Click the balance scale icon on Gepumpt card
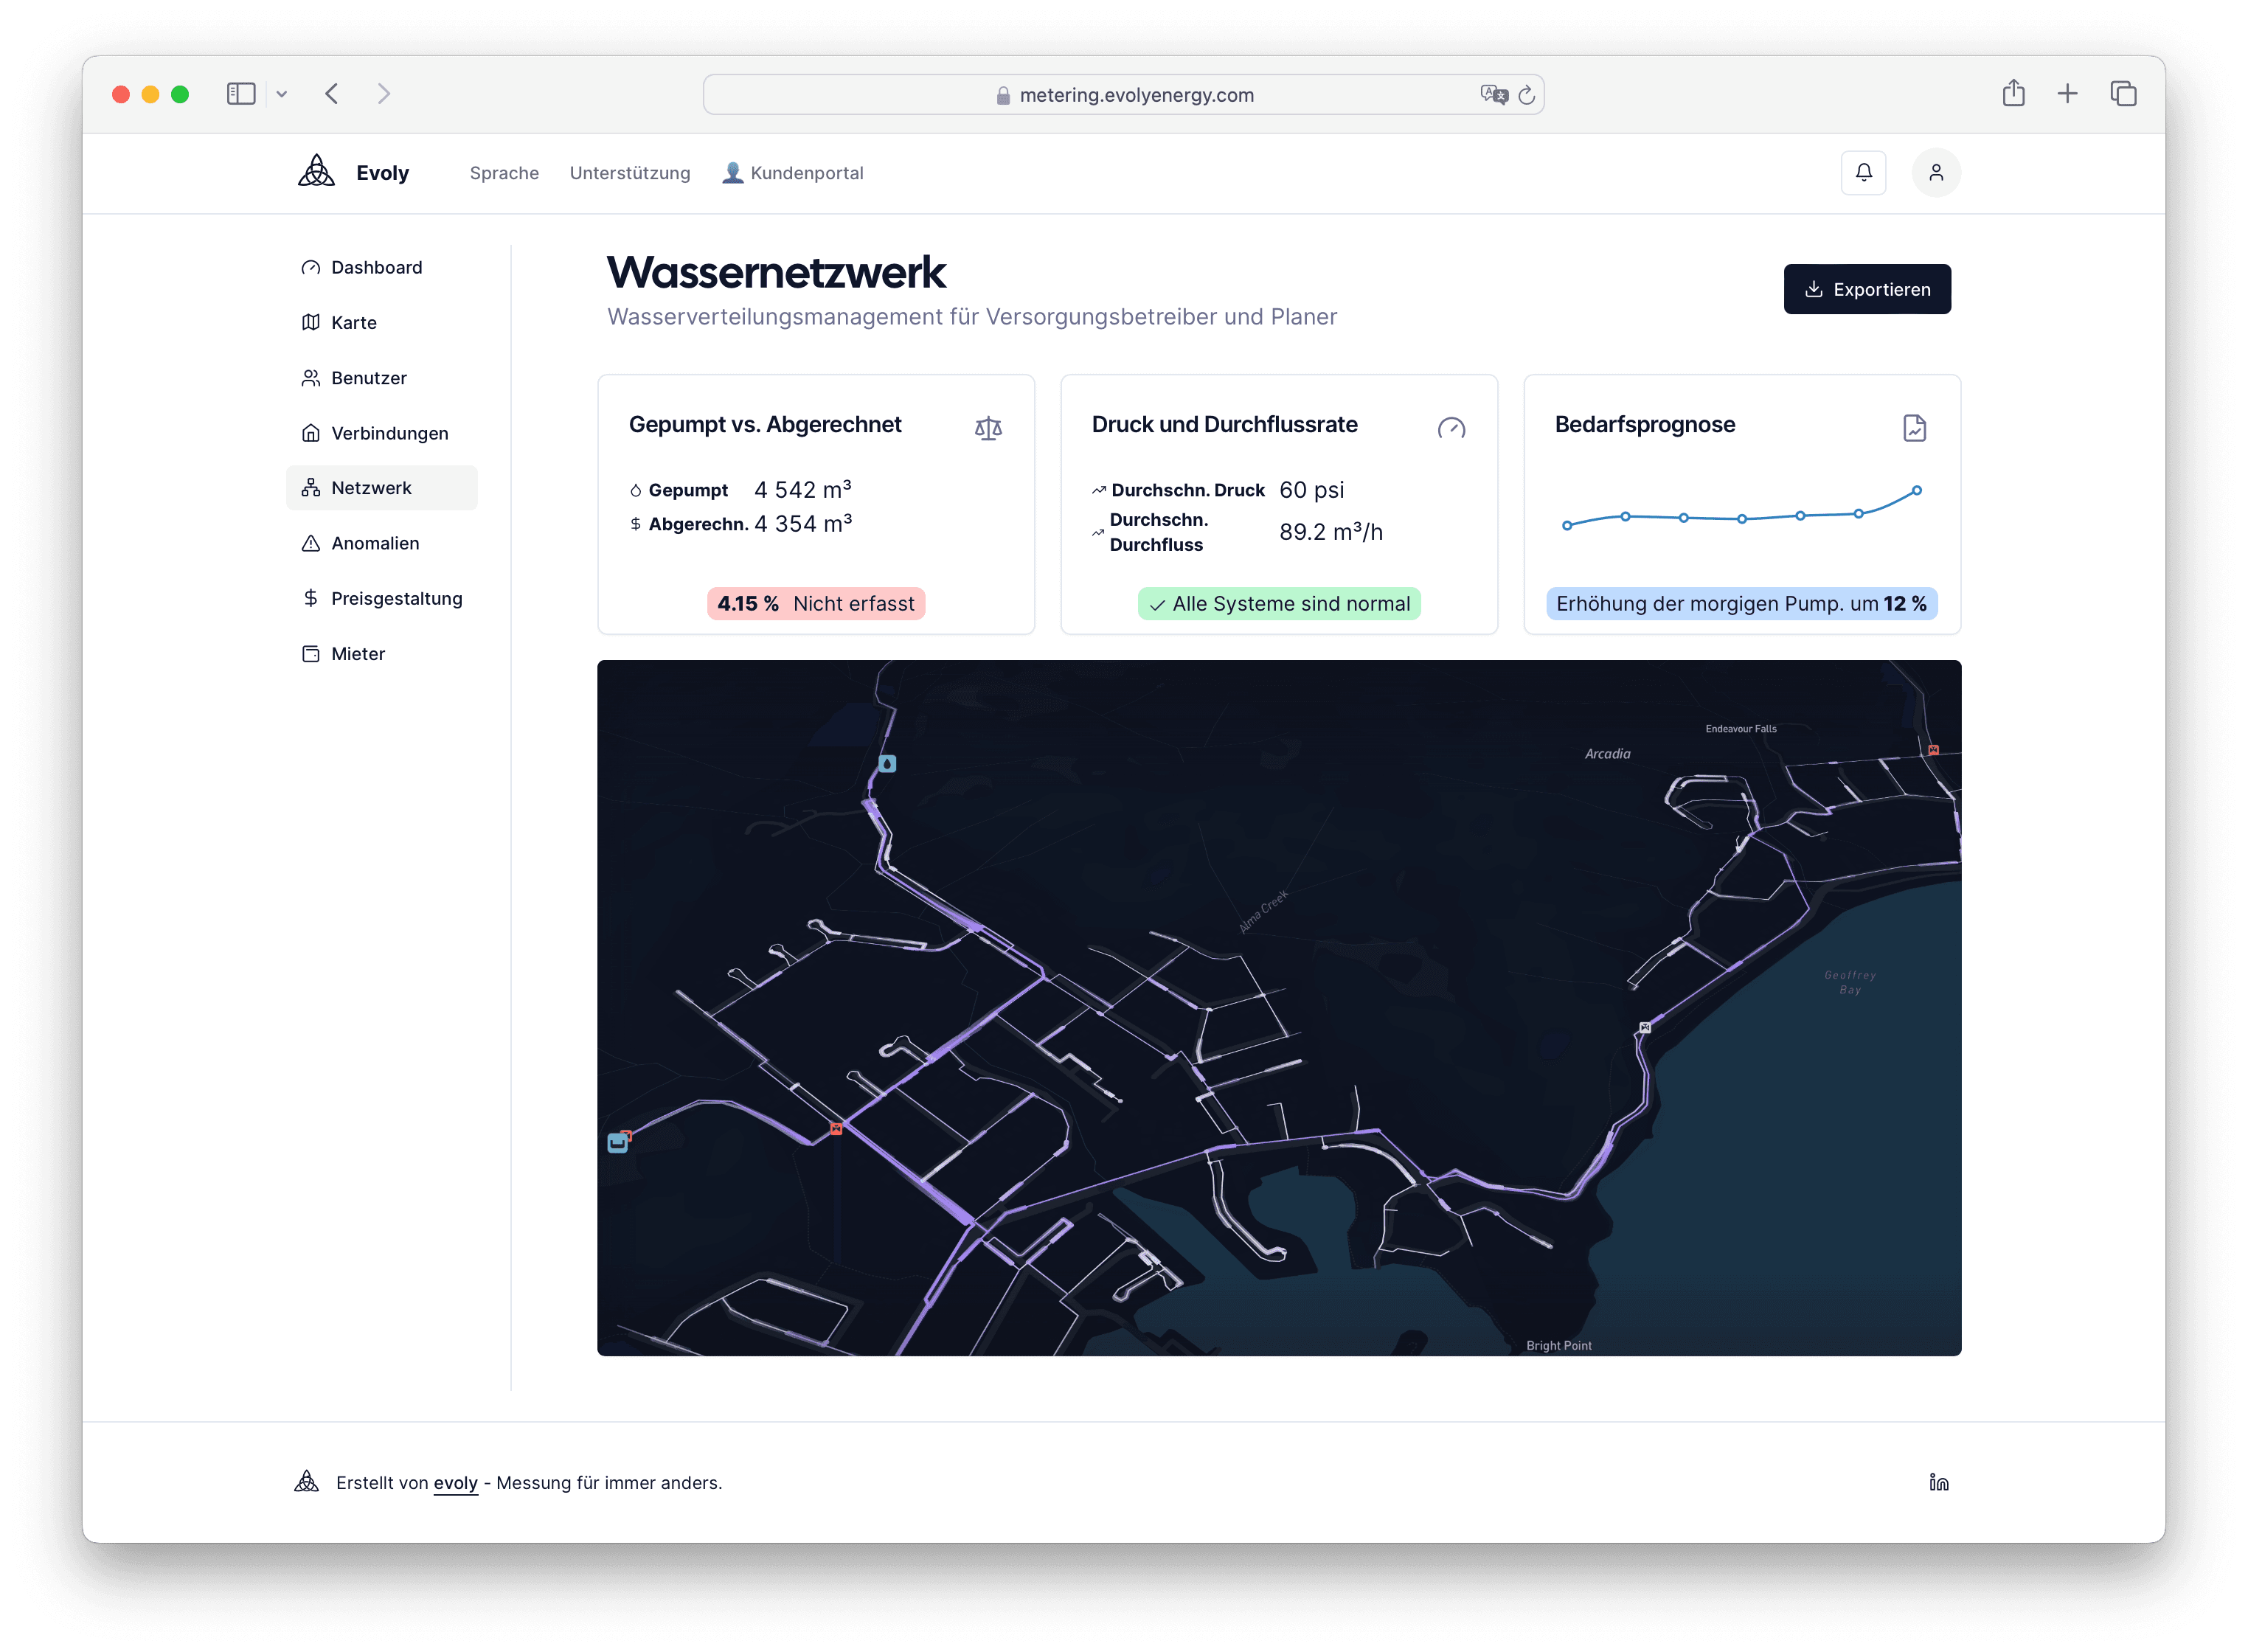This screenshot has height=1652, width=2248. coord(988,428)
